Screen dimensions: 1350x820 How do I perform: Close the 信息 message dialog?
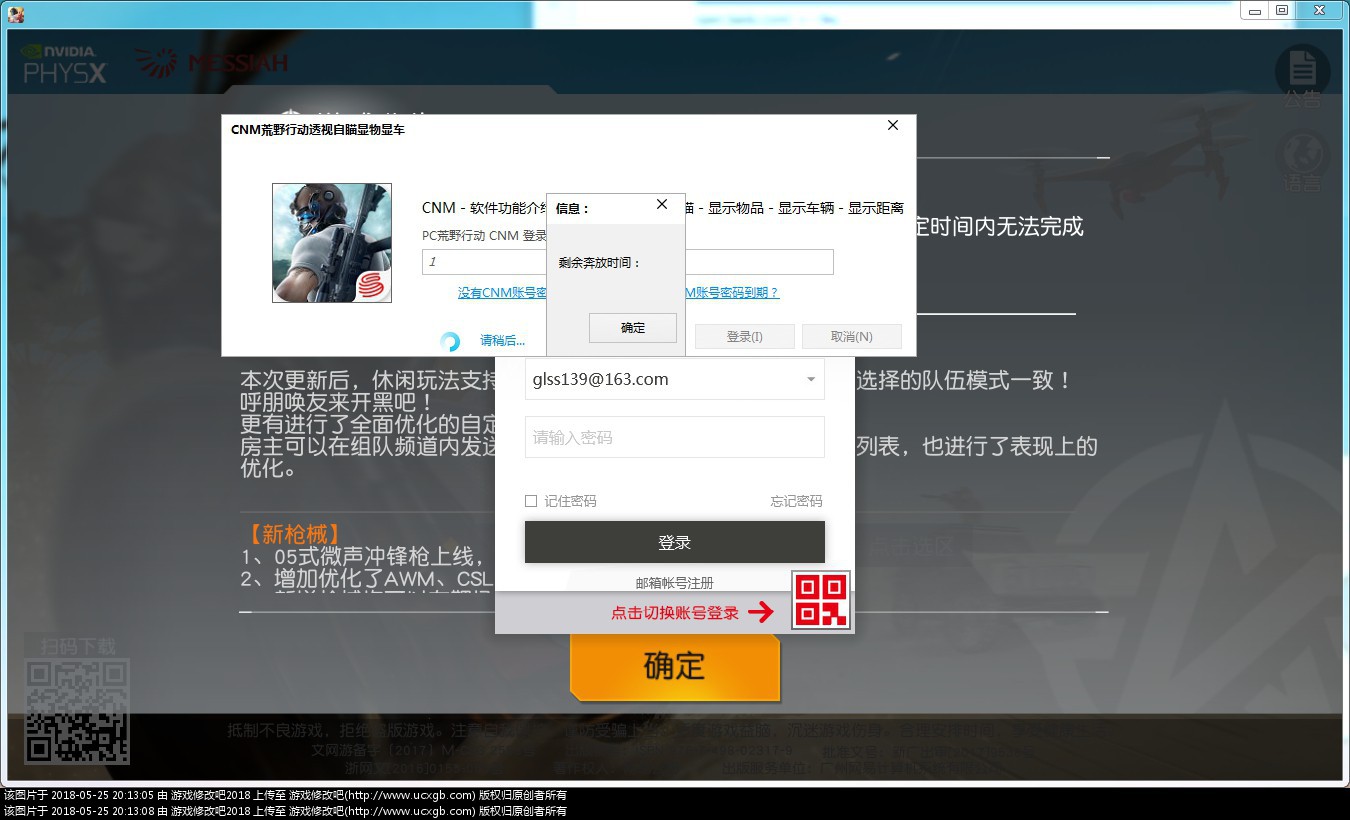662,204
